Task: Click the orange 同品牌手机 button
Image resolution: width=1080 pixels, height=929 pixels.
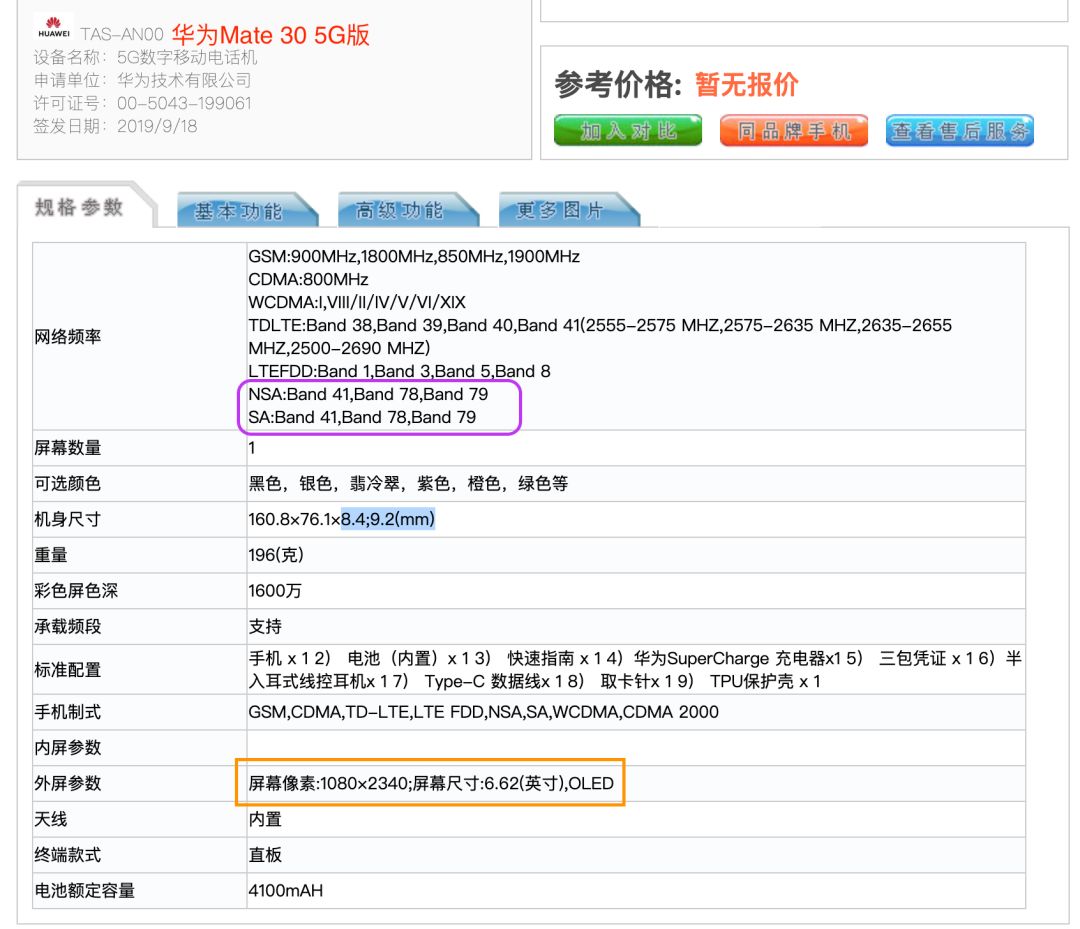Action: pyautogui.click(x=793, y=130)
